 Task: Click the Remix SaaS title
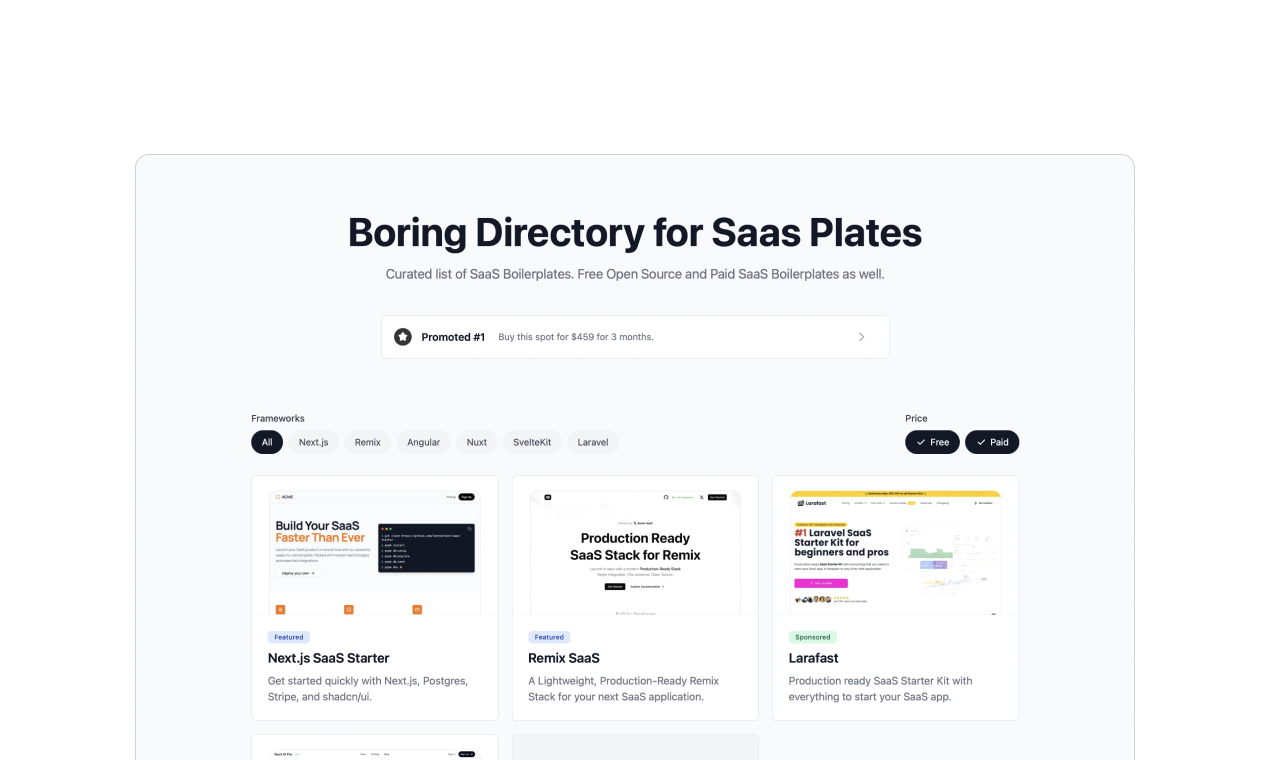tap(564, 658)
